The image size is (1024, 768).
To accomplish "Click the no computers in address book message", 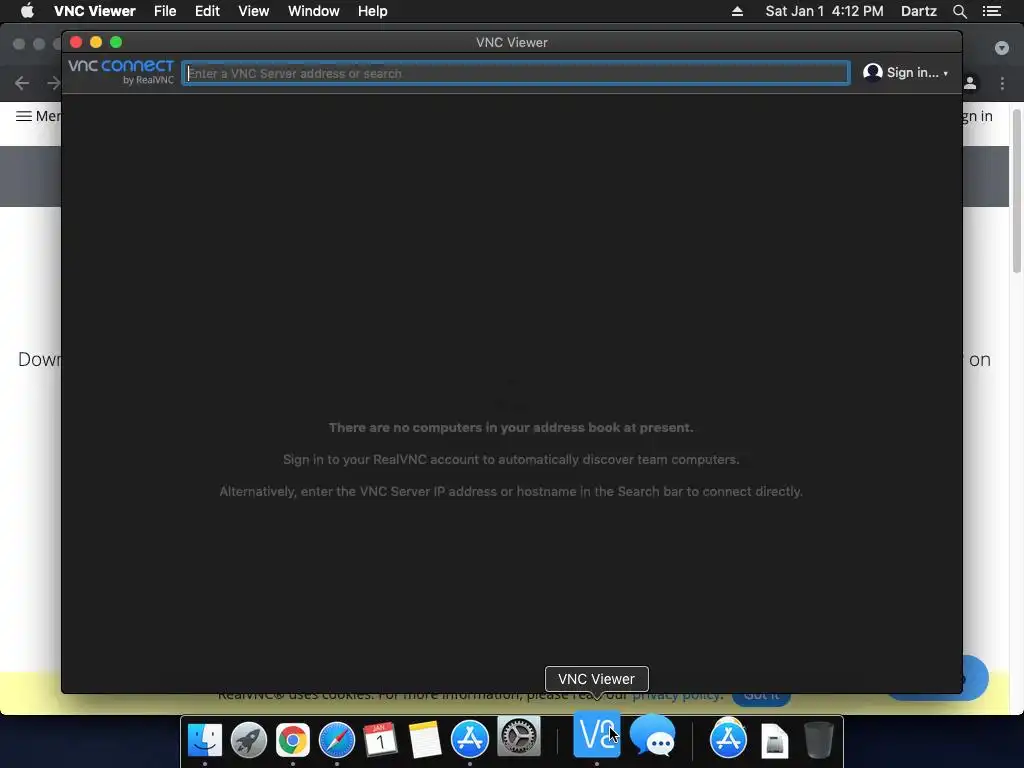I will (x=511, y=428).
